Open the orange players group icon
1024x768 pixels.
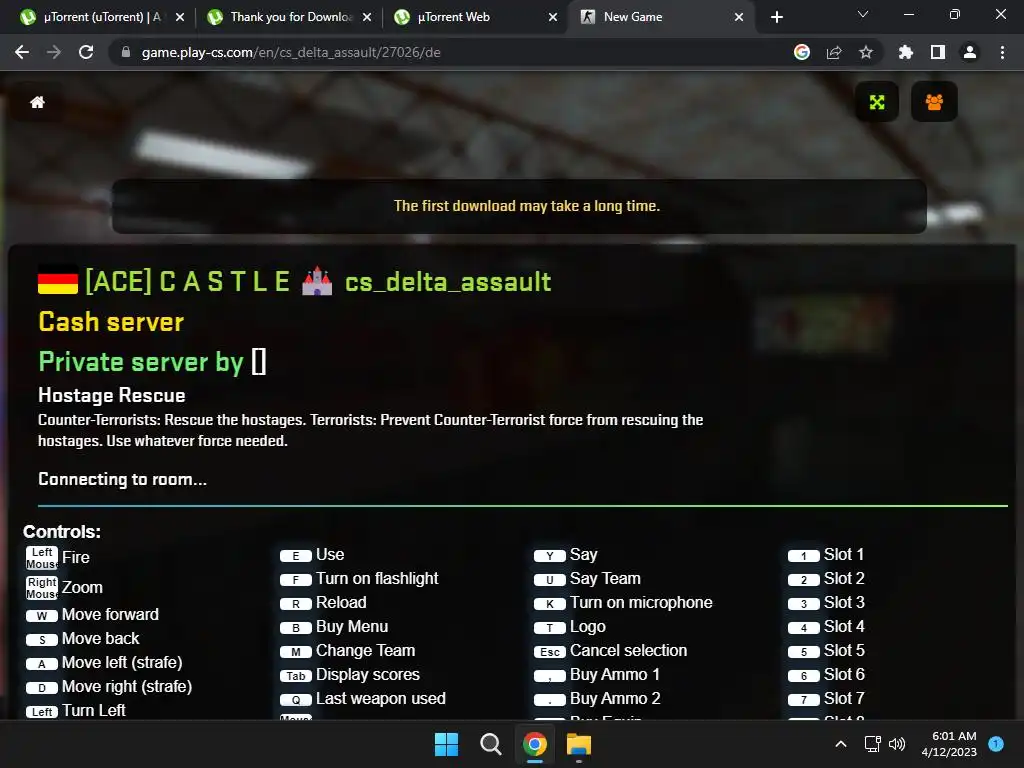click(x=934, y=102)
